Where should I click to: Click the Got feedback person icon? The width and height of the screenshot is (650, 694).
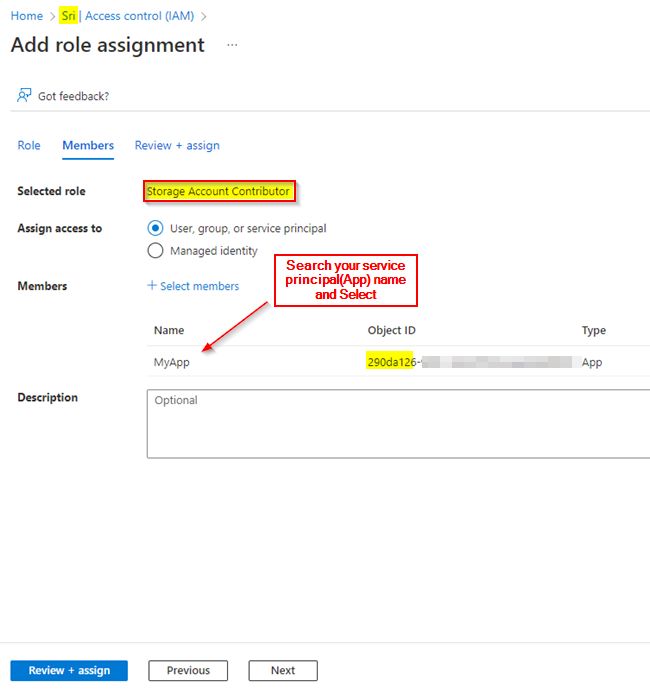coord(24,95)
